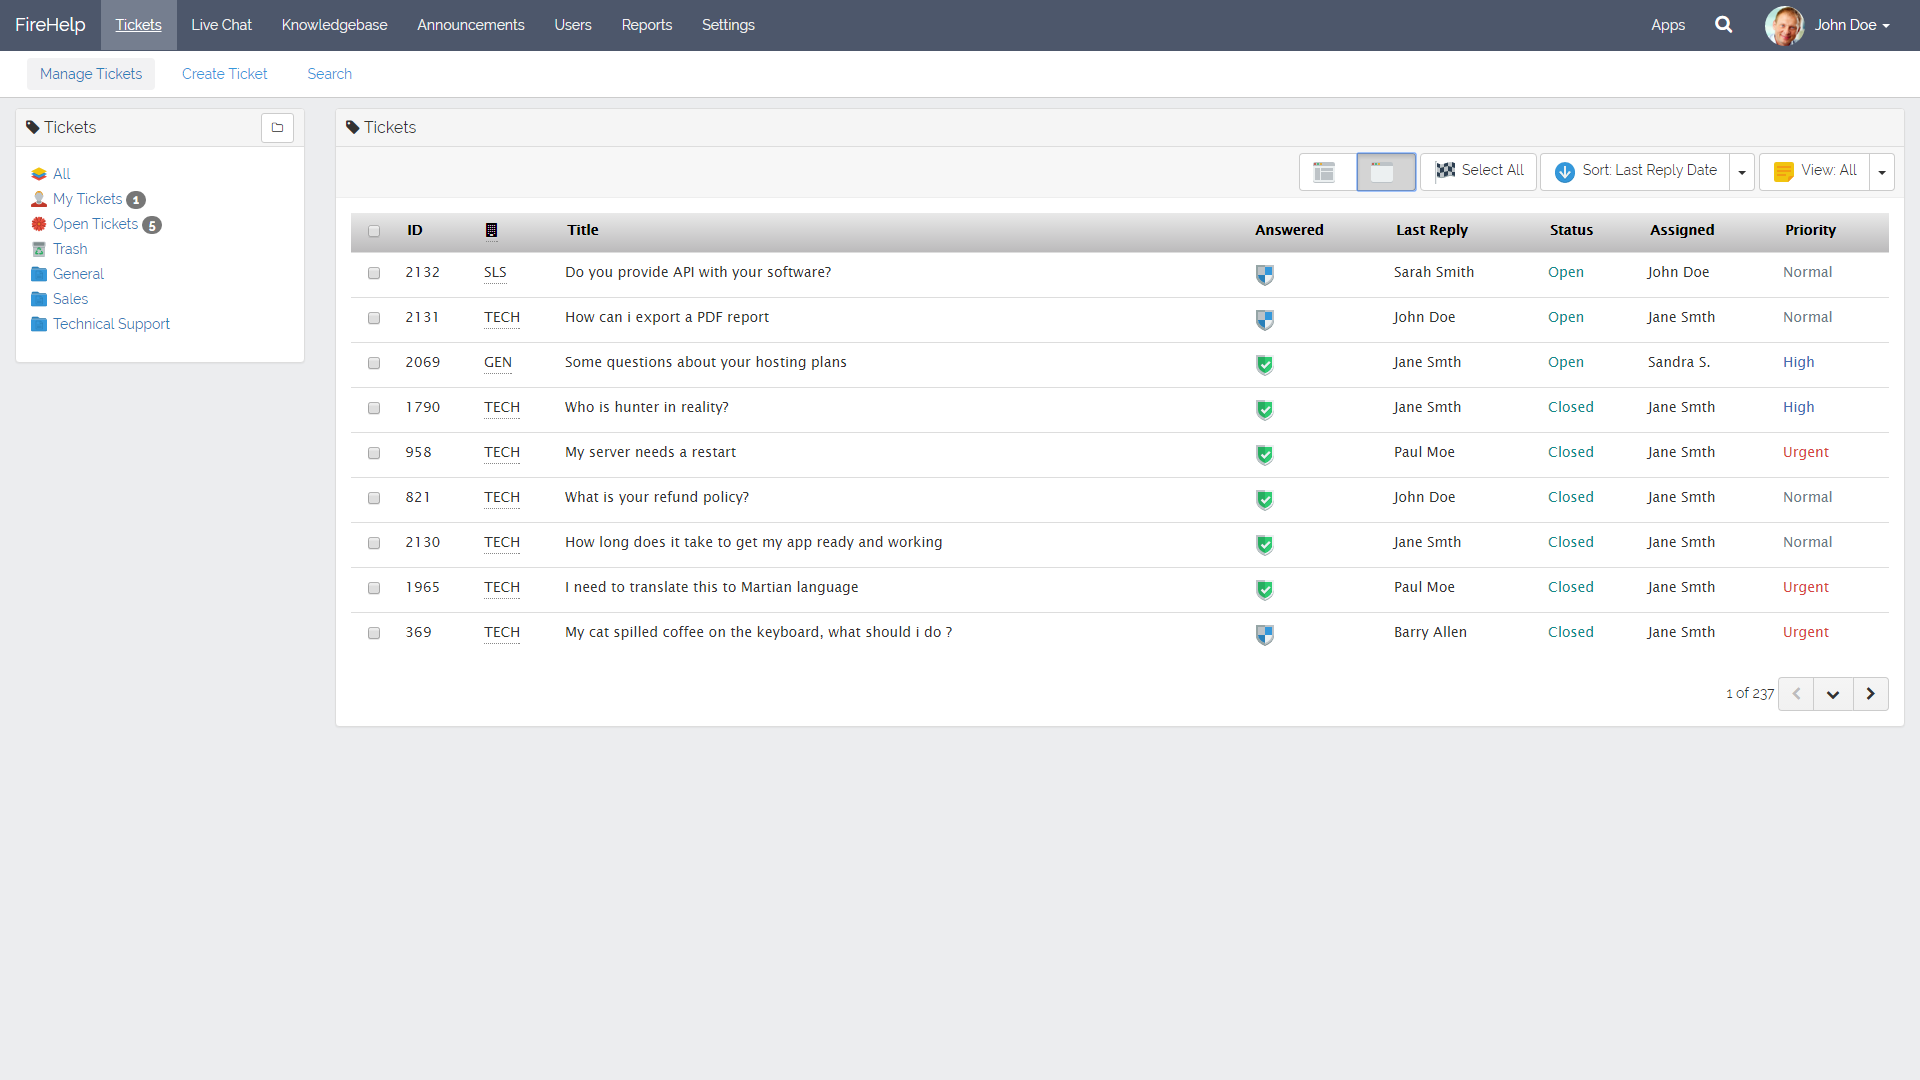This screenshot has height=1080, width=1920.
Task: Click answered green shield for ticket 821
Action: coord(1265,500)
